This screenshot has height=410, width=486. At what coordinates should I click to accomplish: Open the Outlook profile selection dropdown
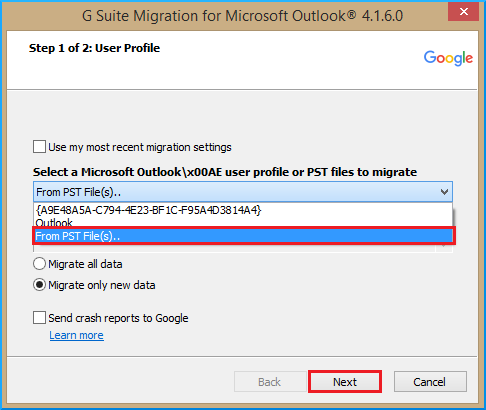click(243, 192)
